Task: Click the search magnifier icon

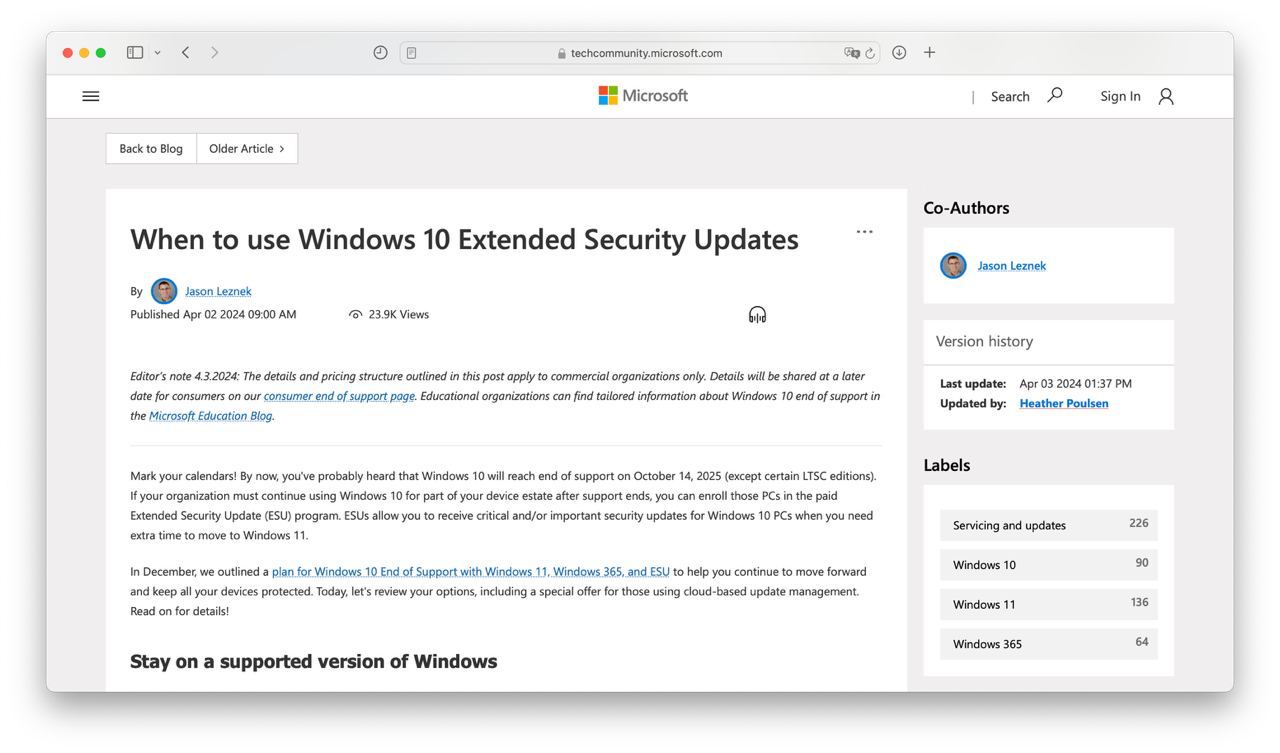Action: click(1055, 95)
